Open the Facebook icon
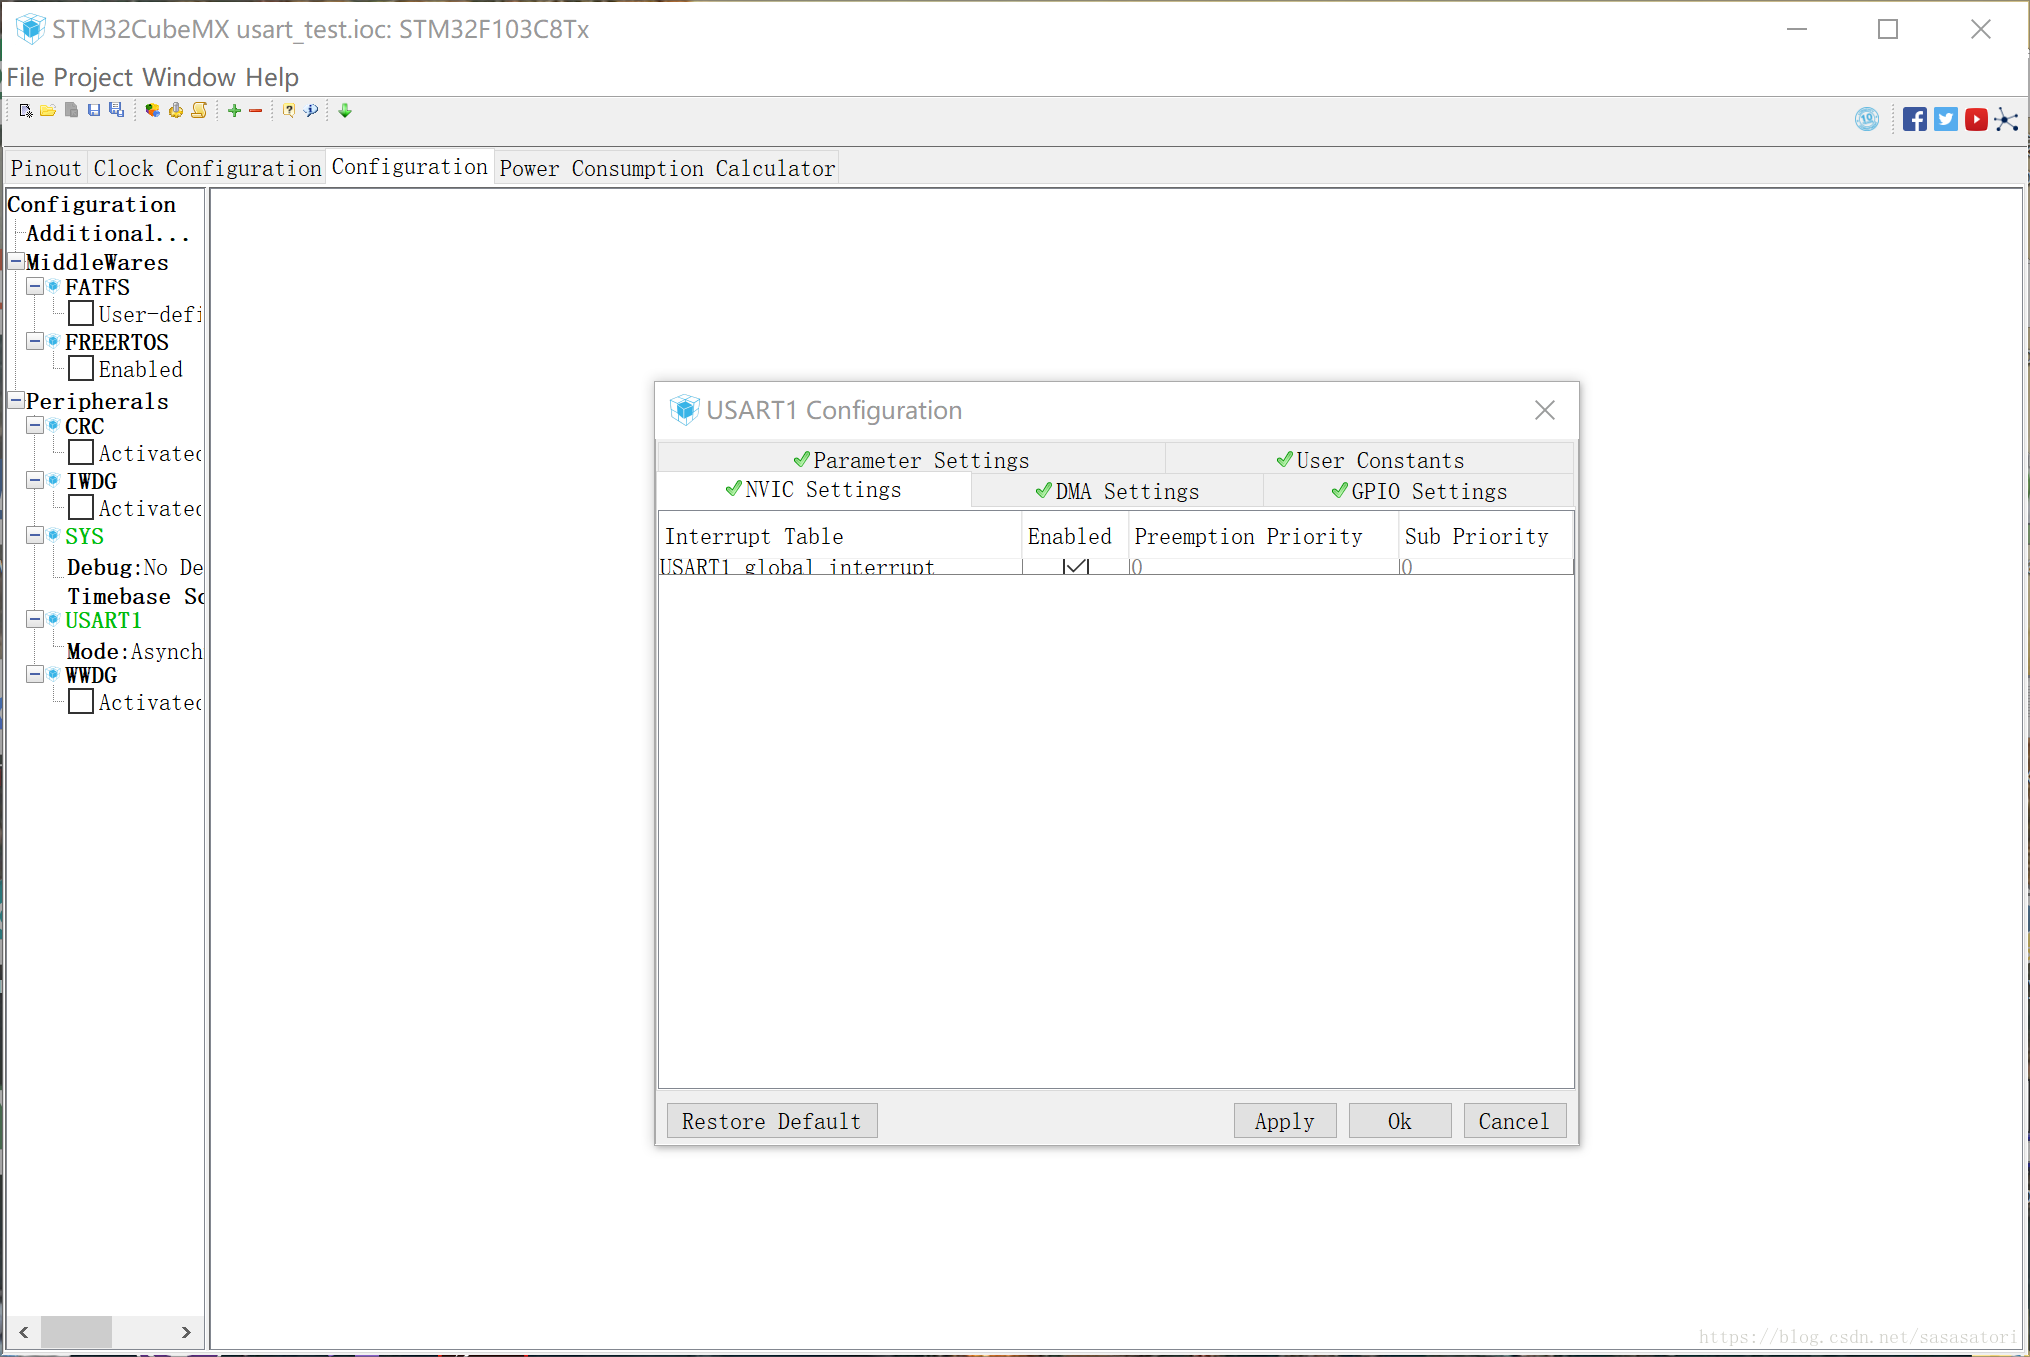The width and height of the screenshot is (2030, 1357). click(1915, 120)
